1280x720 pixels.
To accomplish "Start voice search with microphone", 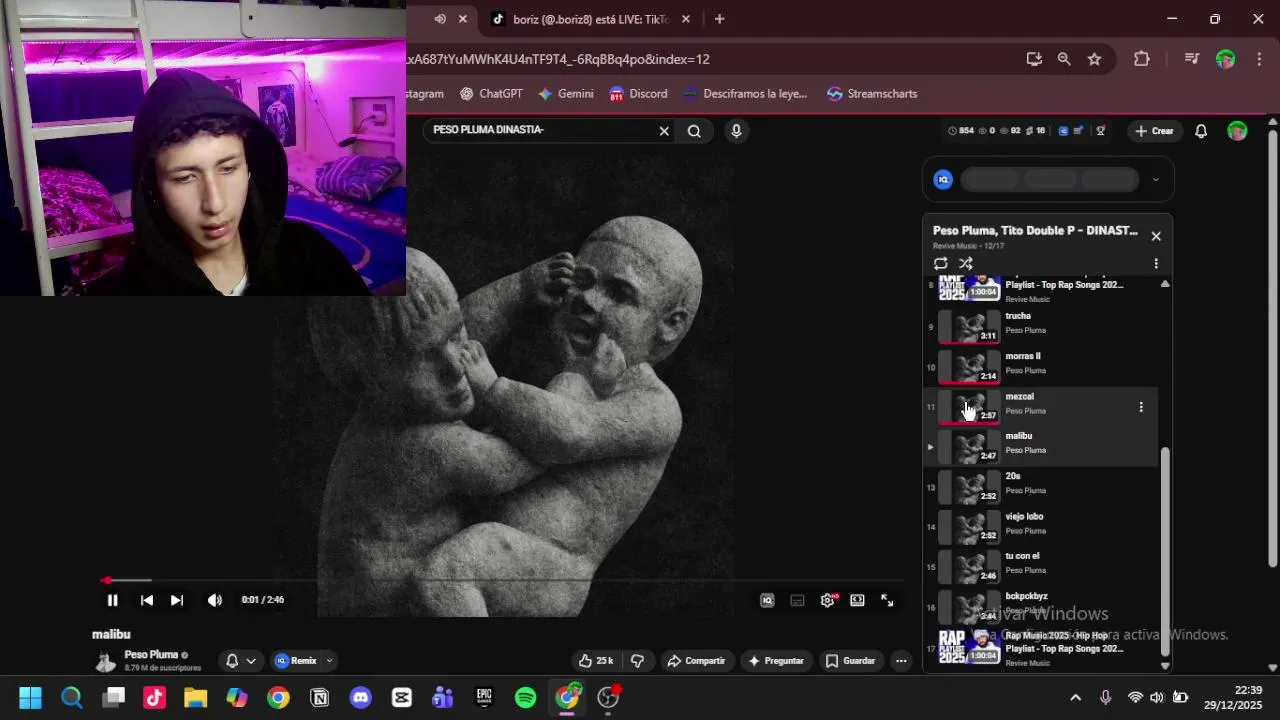I will tap(736, 131).
